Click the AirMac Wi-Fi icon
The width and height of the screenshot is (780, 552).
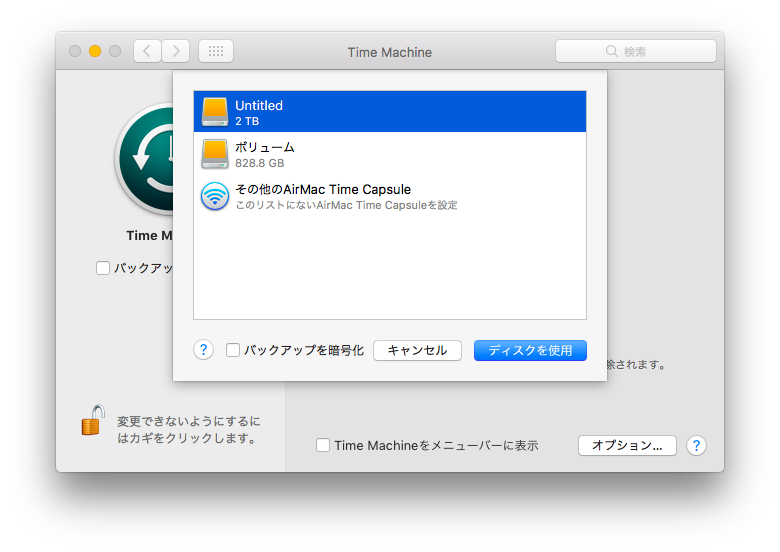click(x=215, y=196)
